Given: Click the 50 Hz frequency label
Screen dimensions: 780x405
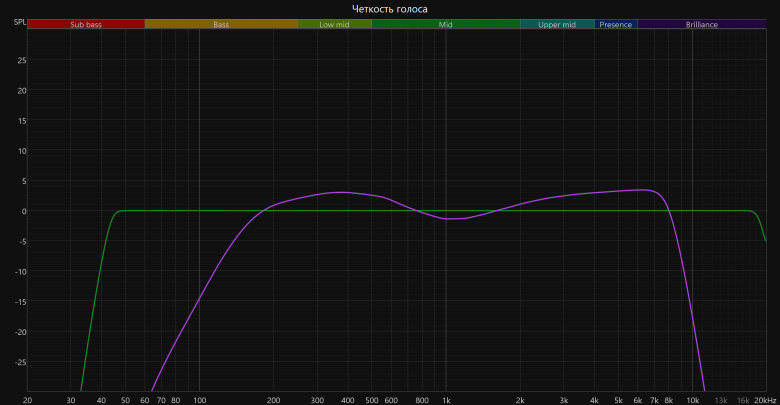Looking at the screenshot, I should click(x=125, y=400).
